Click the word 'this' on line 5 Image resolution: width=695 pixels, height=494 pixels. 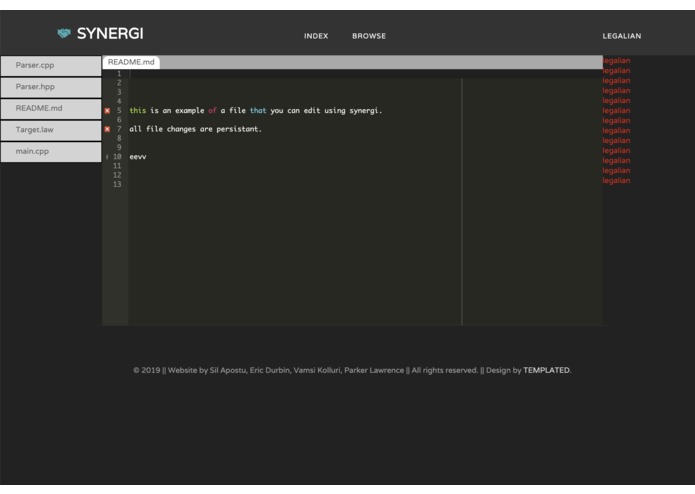pyautogui.click(x=137, y=111)
